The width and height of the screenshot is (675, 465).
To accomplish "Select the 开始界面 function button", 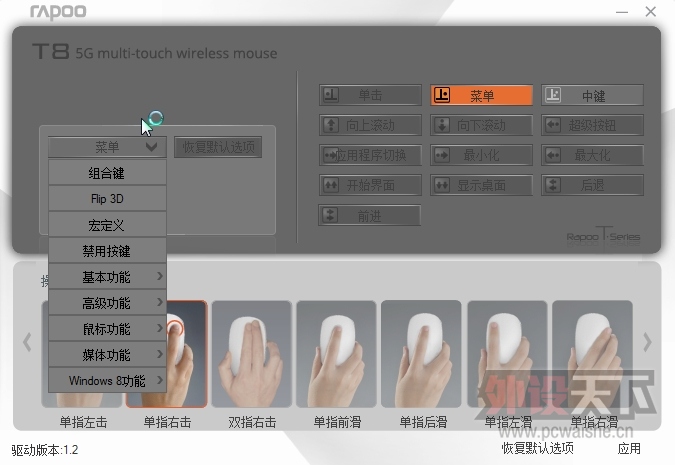I will tap(370, 185).
